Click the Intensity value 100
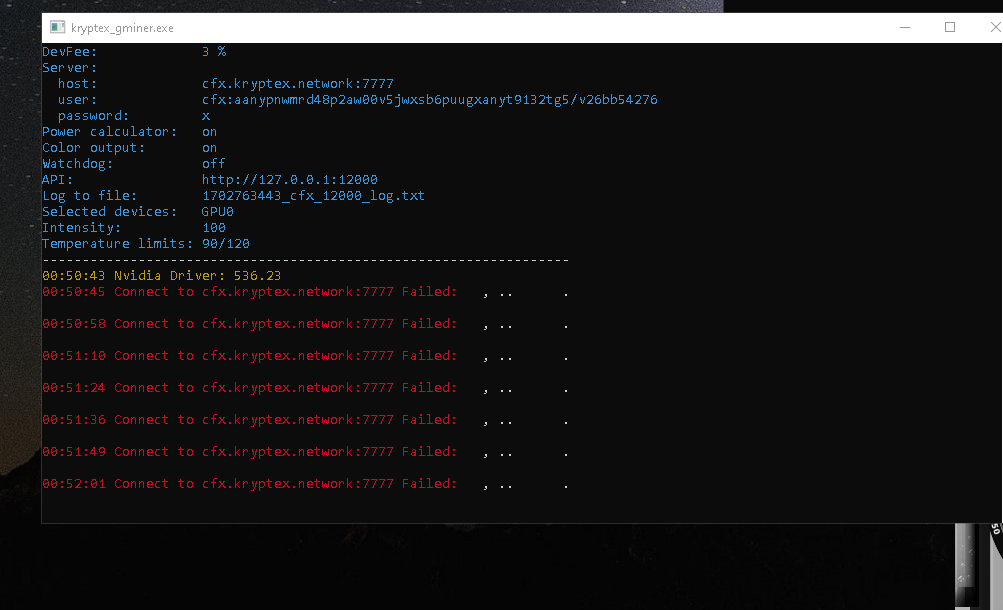Screen dimensions: 1003x610 [x=214, y=228]
